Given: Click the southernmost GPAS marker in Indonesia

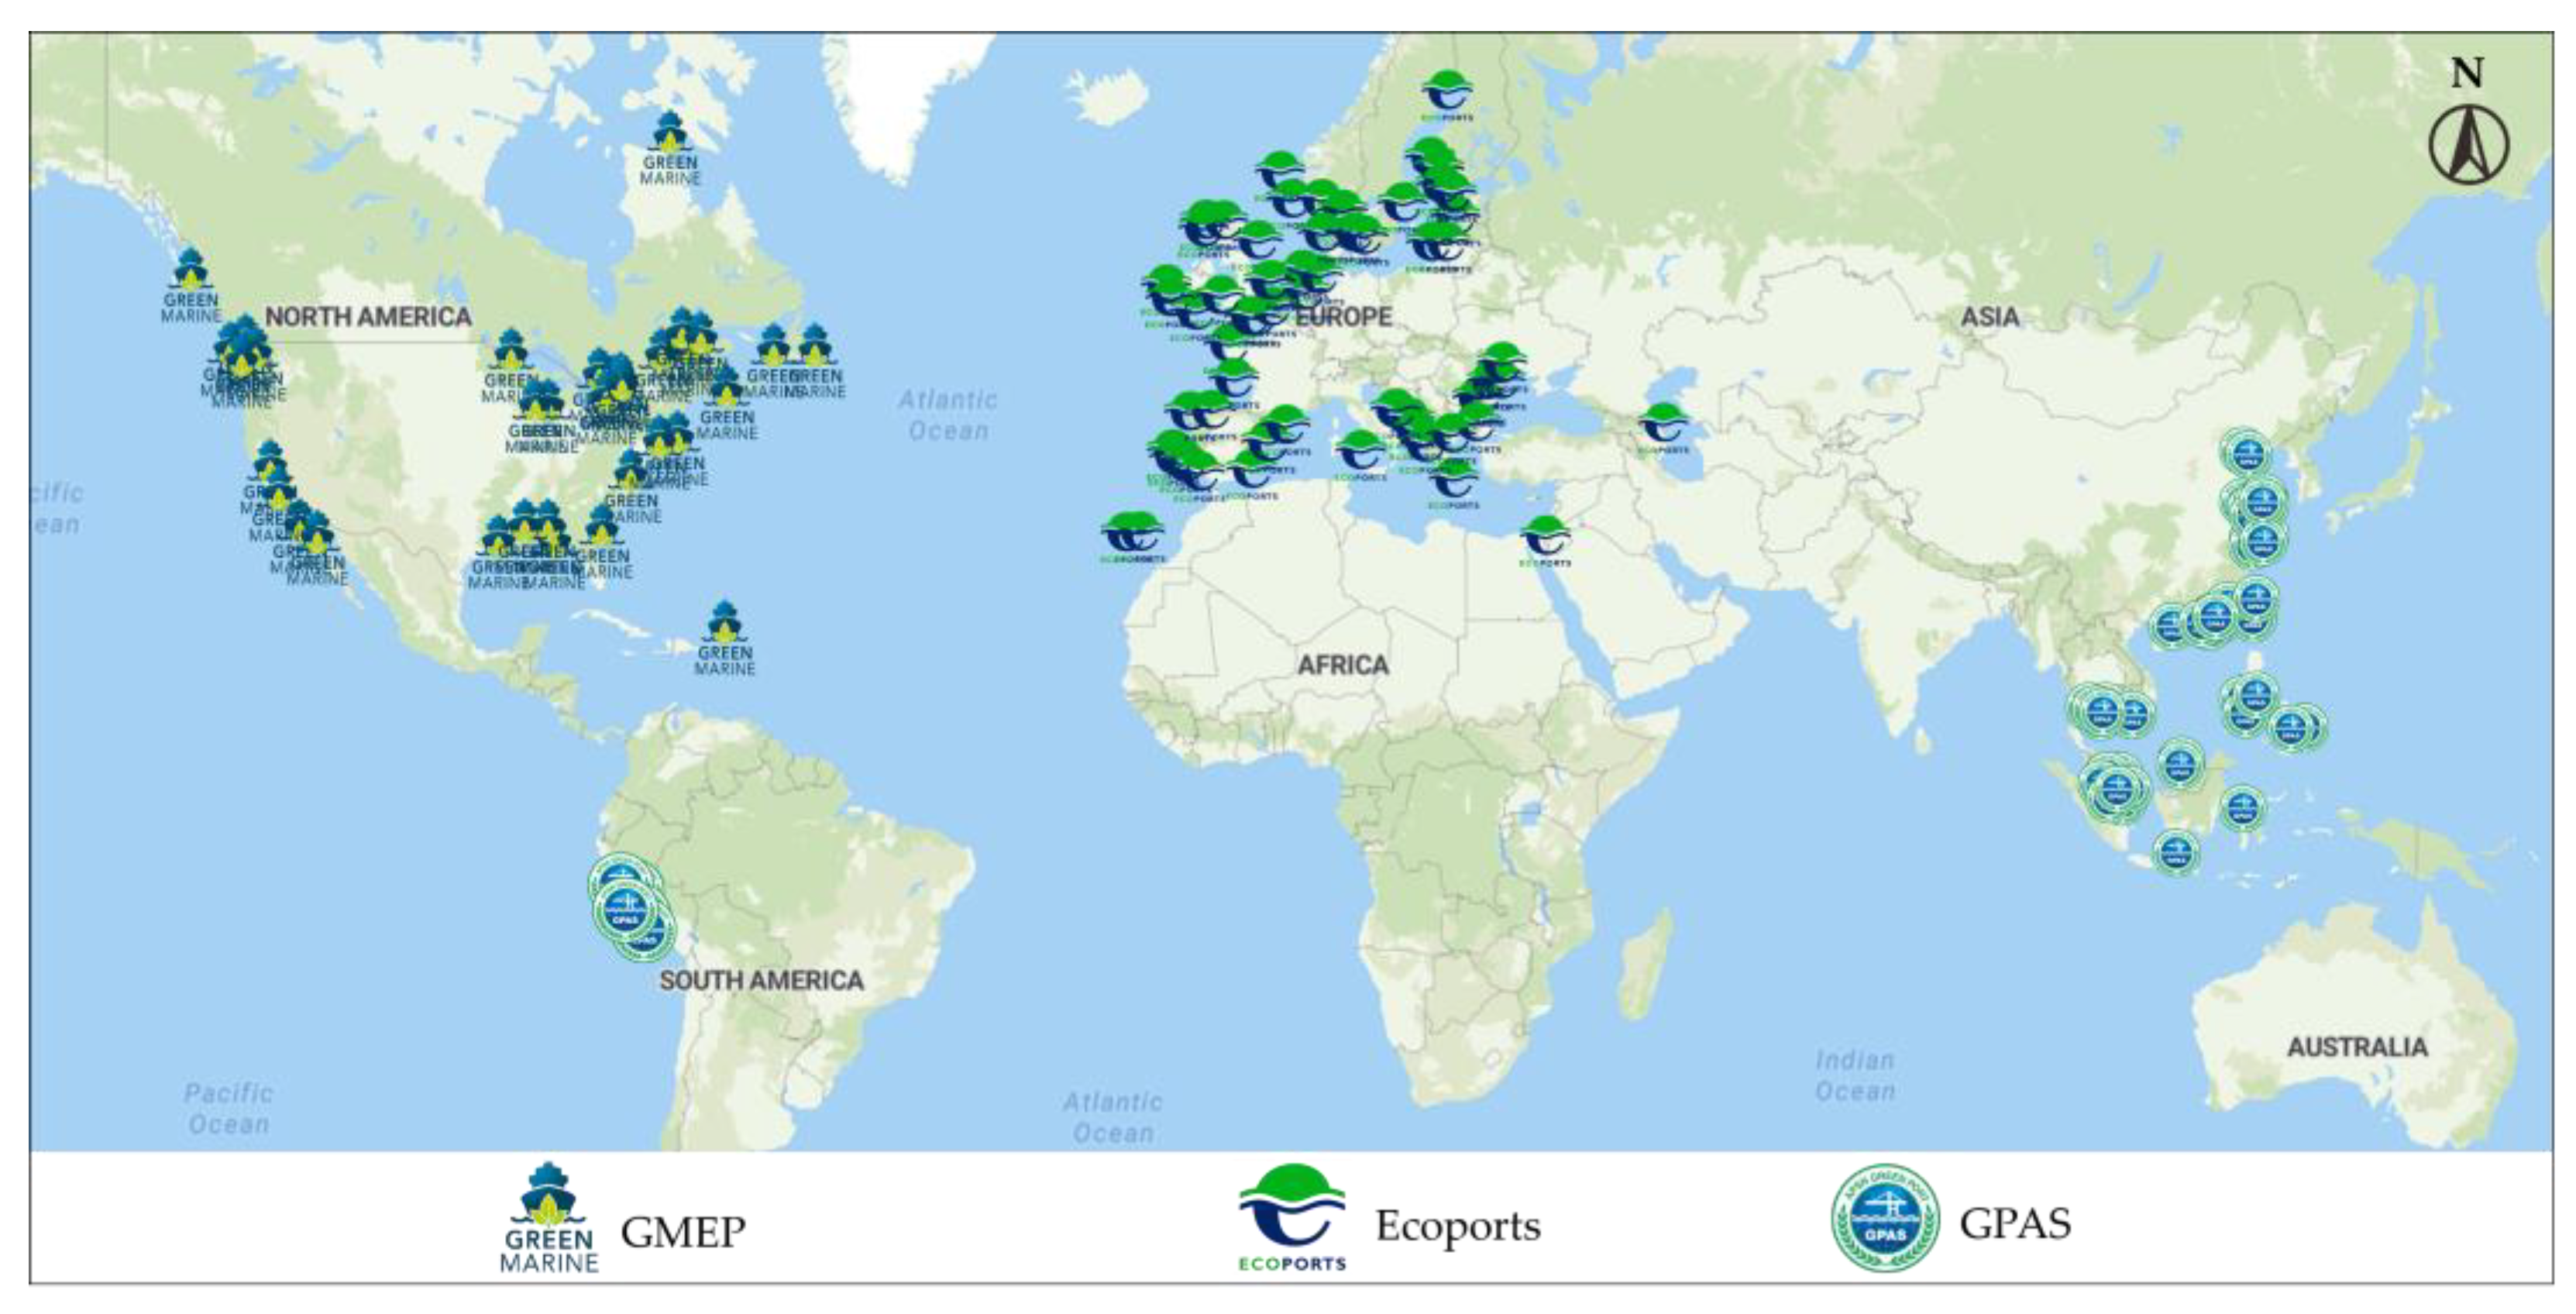Looking at the screenshot, I should coord(2175,852).
